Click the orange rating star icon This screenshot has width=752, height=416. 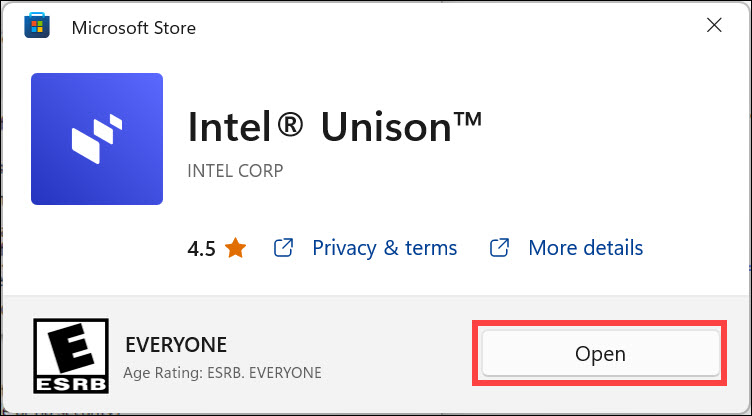236,248
